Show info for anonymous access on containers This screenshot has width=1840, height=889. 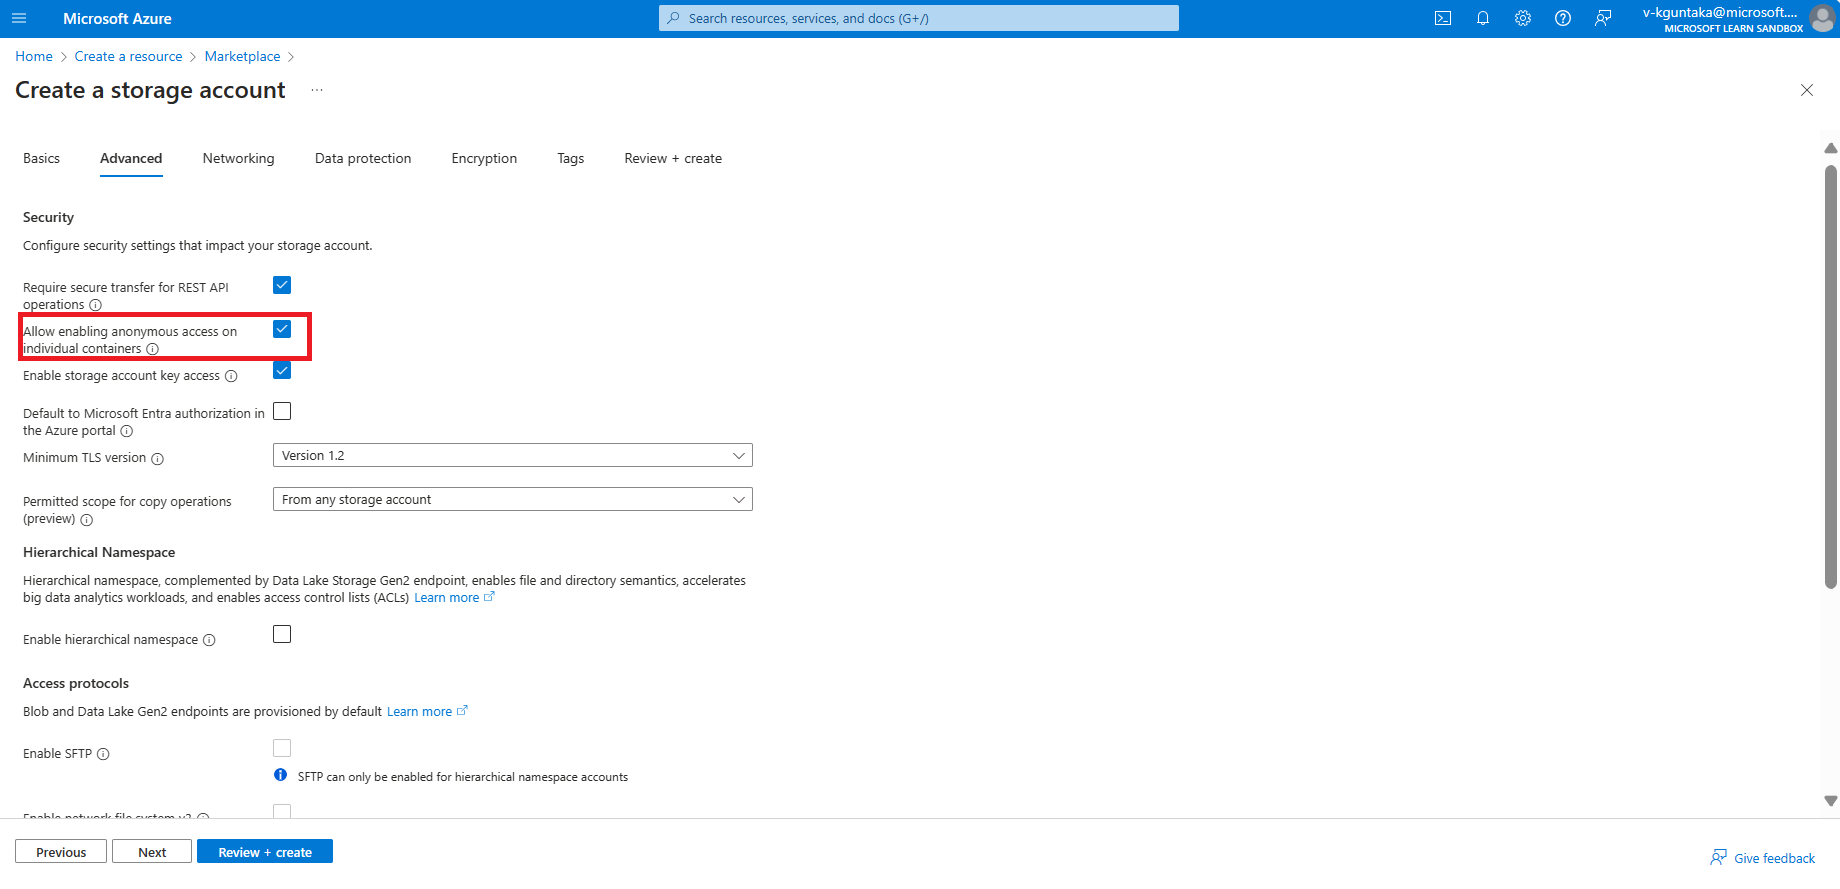pos(153,349)
